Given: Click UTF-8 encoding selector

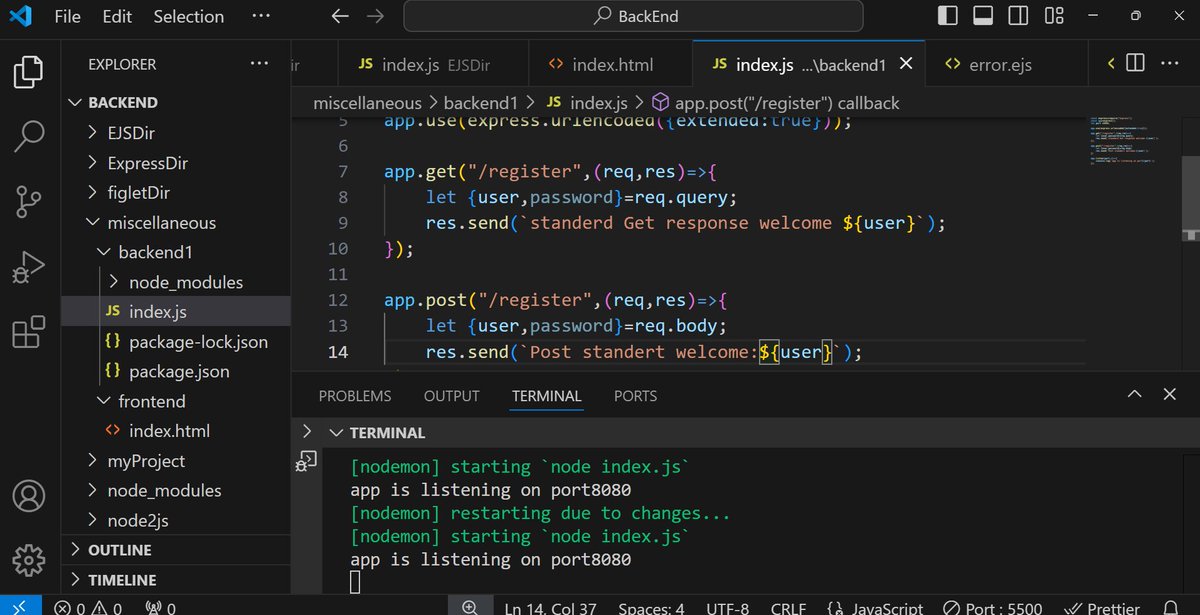Looking at the screenshot, I should click(729, 607).
